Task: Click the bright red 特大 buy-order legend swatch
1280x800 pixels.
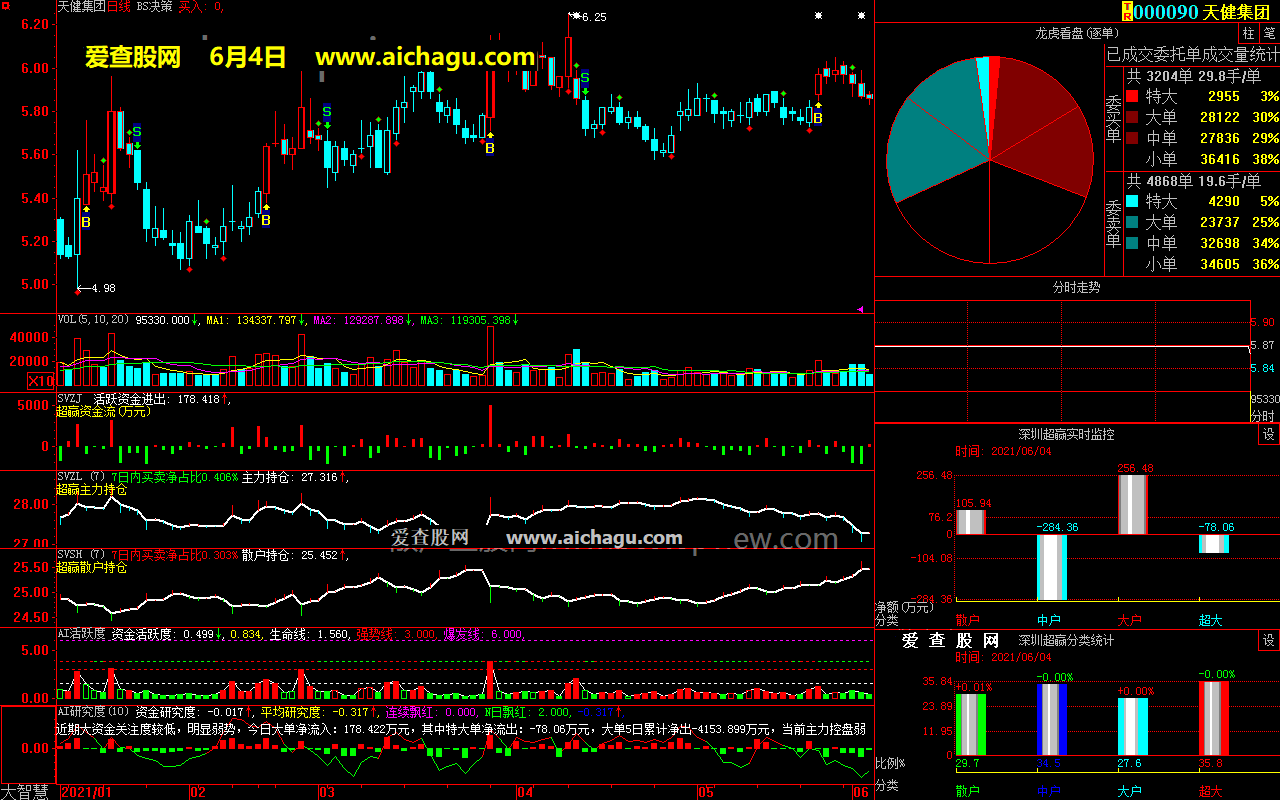Action: click(1132, 97)
